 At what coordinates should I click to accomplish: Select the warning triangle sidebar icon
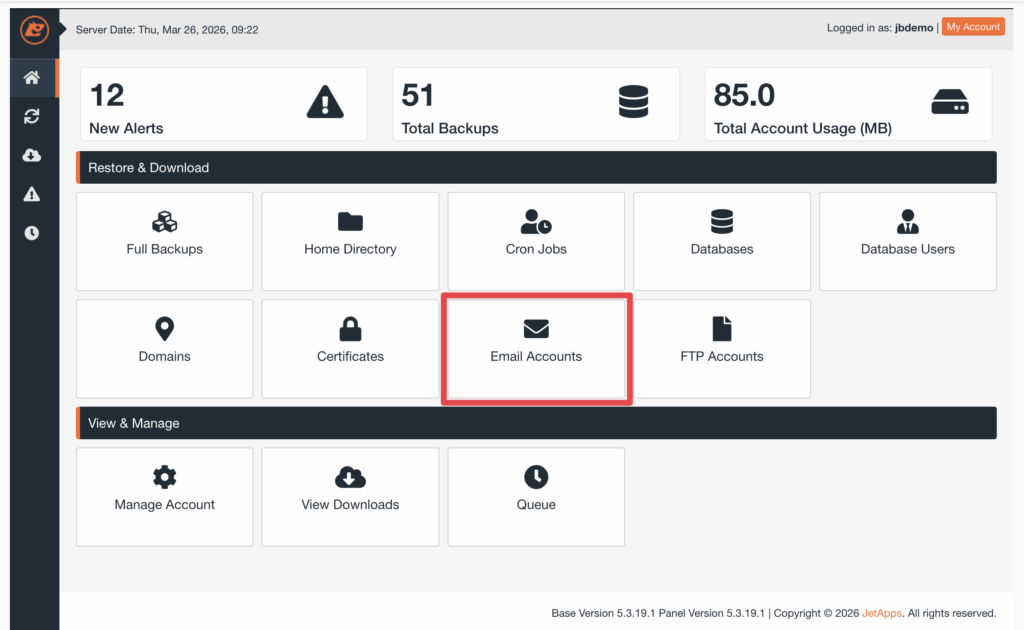(32, 195)
